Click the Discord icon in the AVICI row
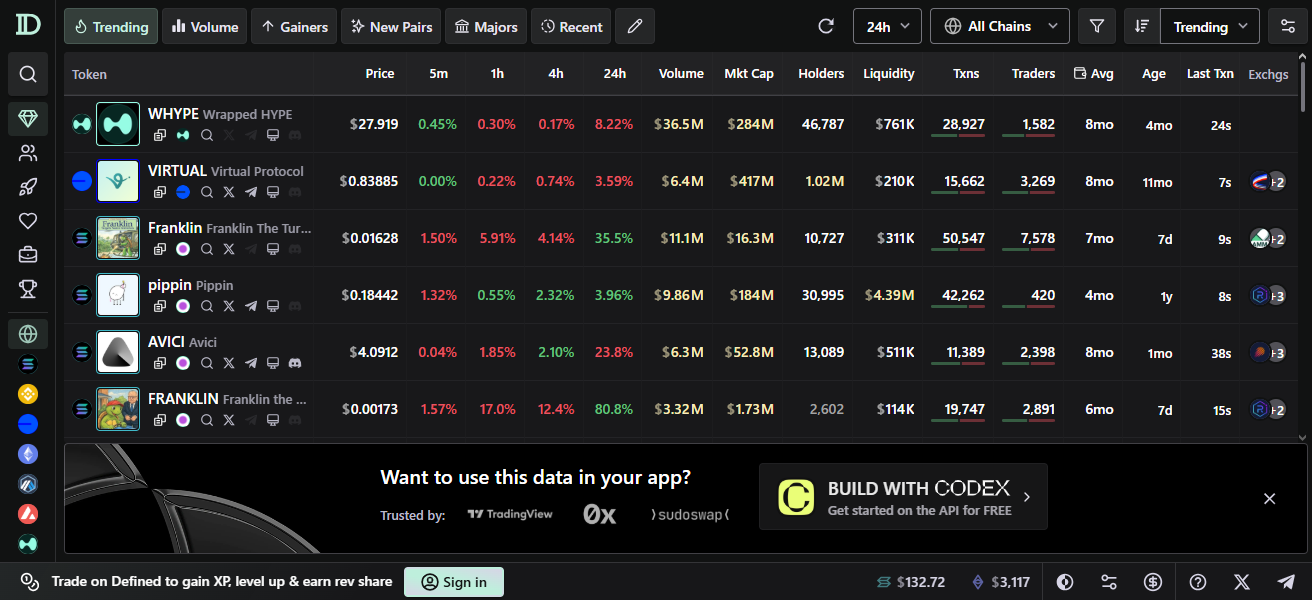Image resolution: width=1312 pixels, height=600 pixels. pyautogui.click(x=295, y=363)
